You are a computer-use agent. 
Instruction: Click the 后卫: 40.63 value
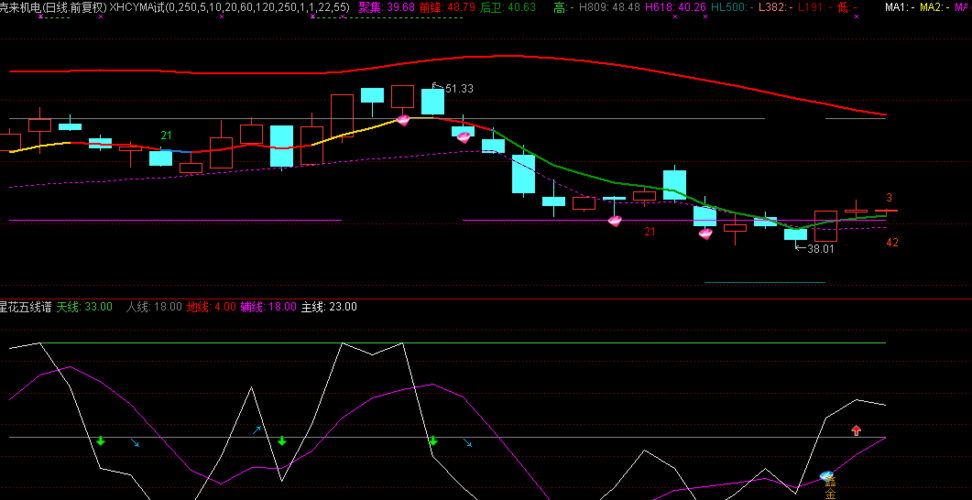click(x=508, y=7)
